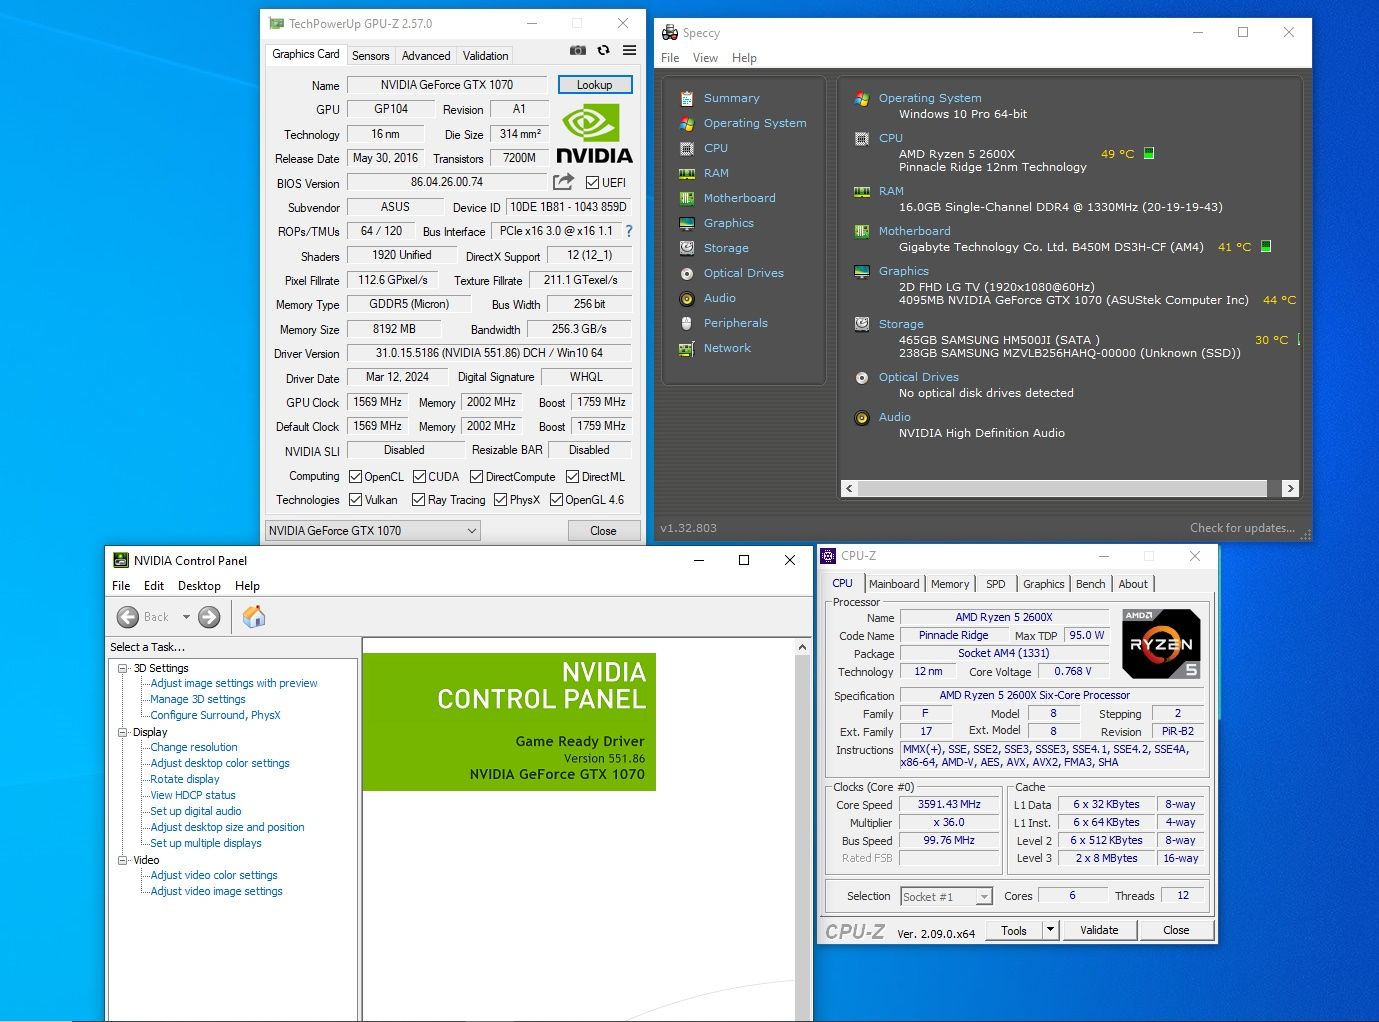Switch to the Memory tab in CPU-Z

[x=949, y=584]
